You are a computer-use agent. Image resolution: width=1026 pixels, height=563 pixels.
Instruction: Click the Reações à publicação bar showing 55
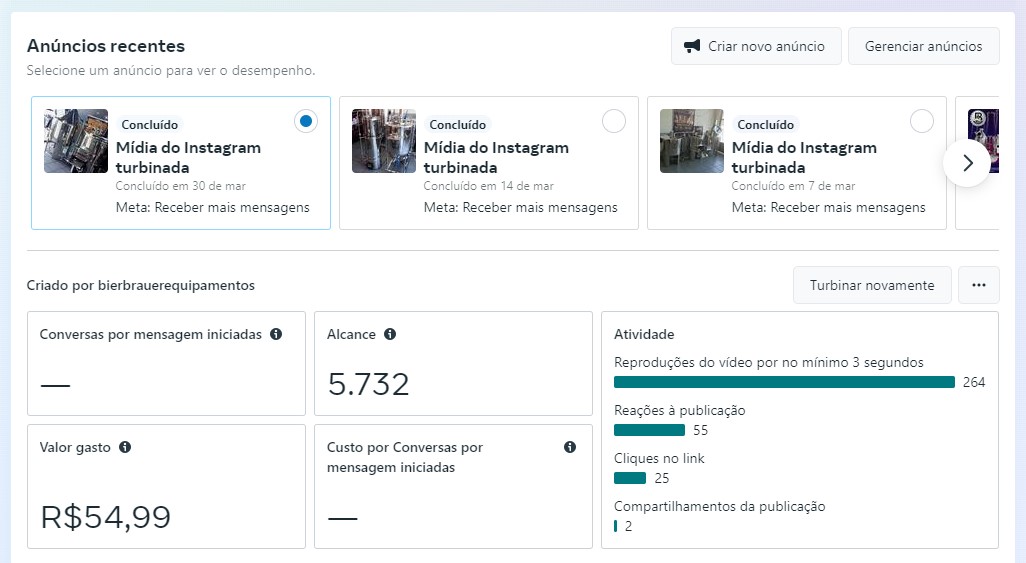[649, 430]
